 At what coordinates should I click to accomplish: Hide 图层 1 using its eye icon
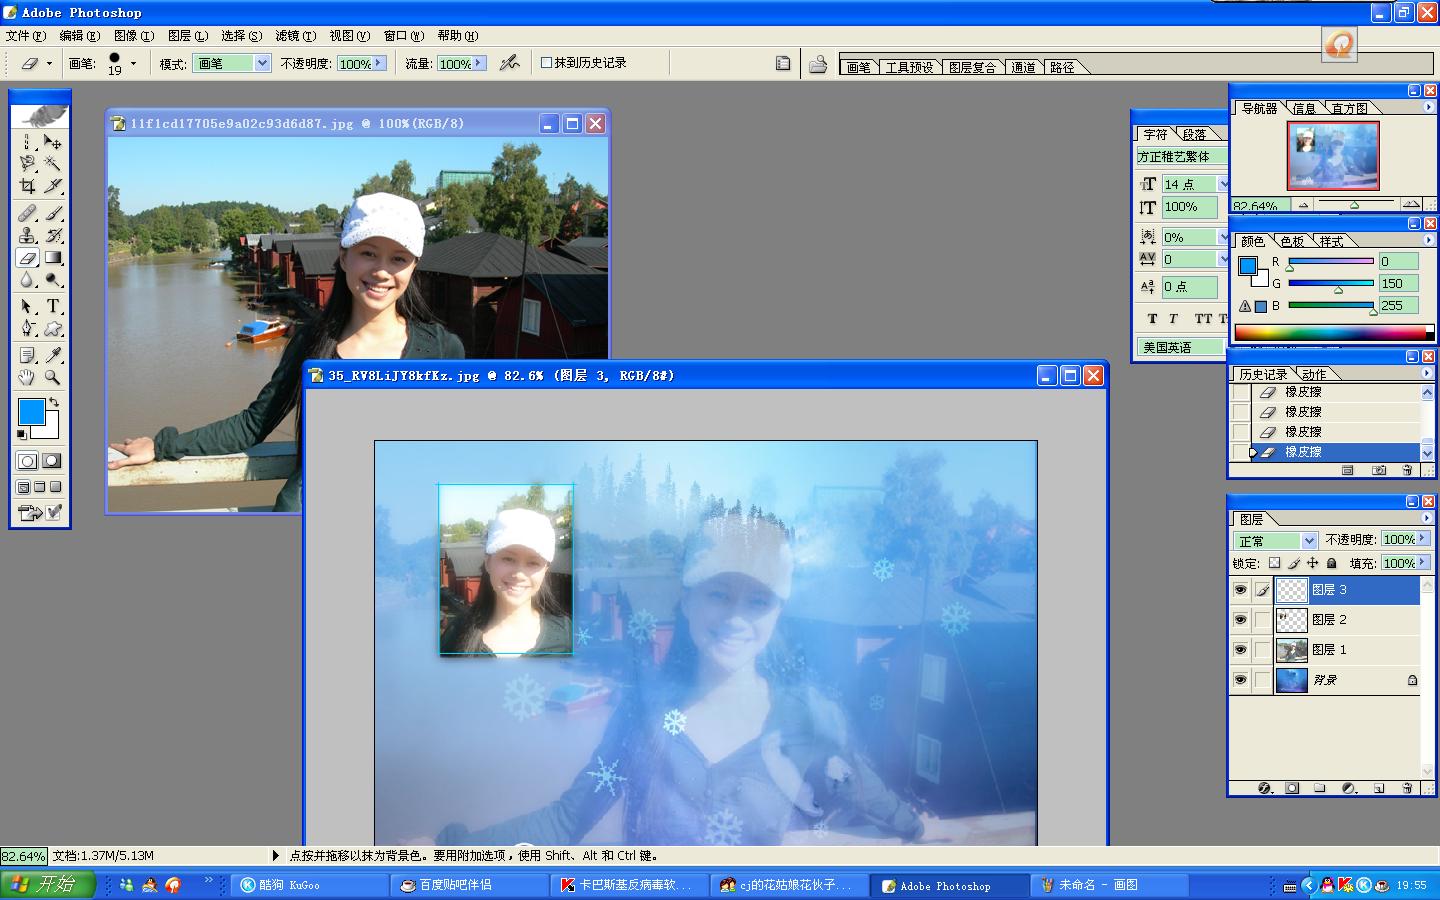[x=1240, y=650]
